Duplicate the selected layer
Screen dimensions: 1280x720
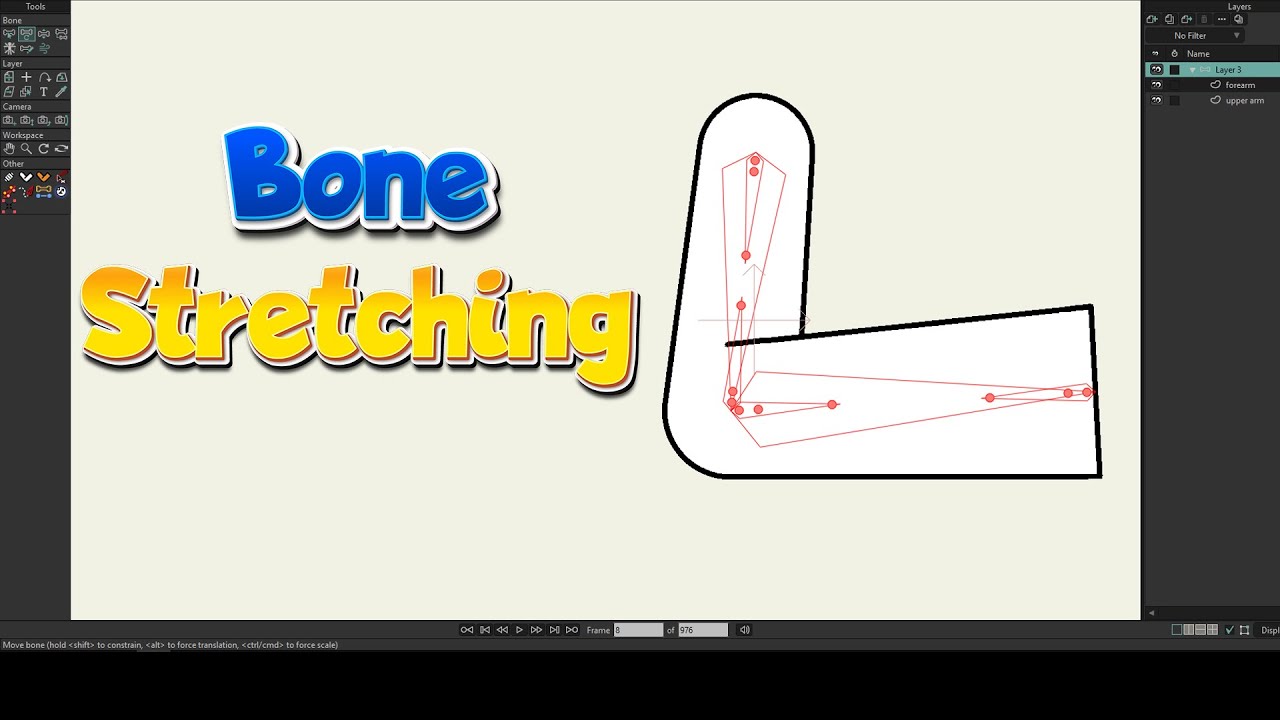[x=1170, y=19]
